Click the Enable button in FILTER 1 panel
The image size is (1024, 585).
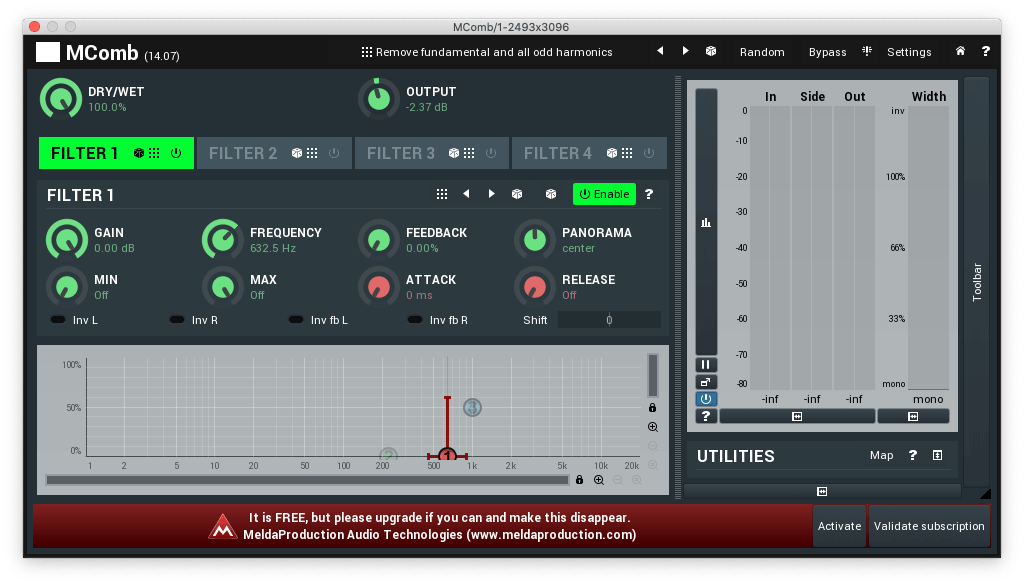[604, 194]
